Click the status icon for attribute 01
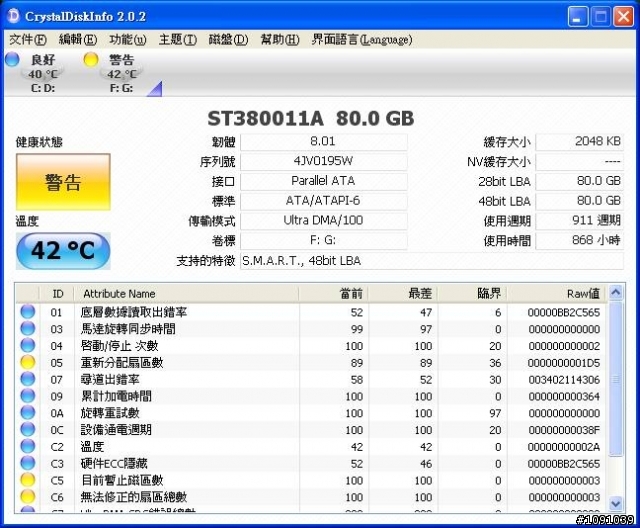640x528 pixels. coord(28,312)
